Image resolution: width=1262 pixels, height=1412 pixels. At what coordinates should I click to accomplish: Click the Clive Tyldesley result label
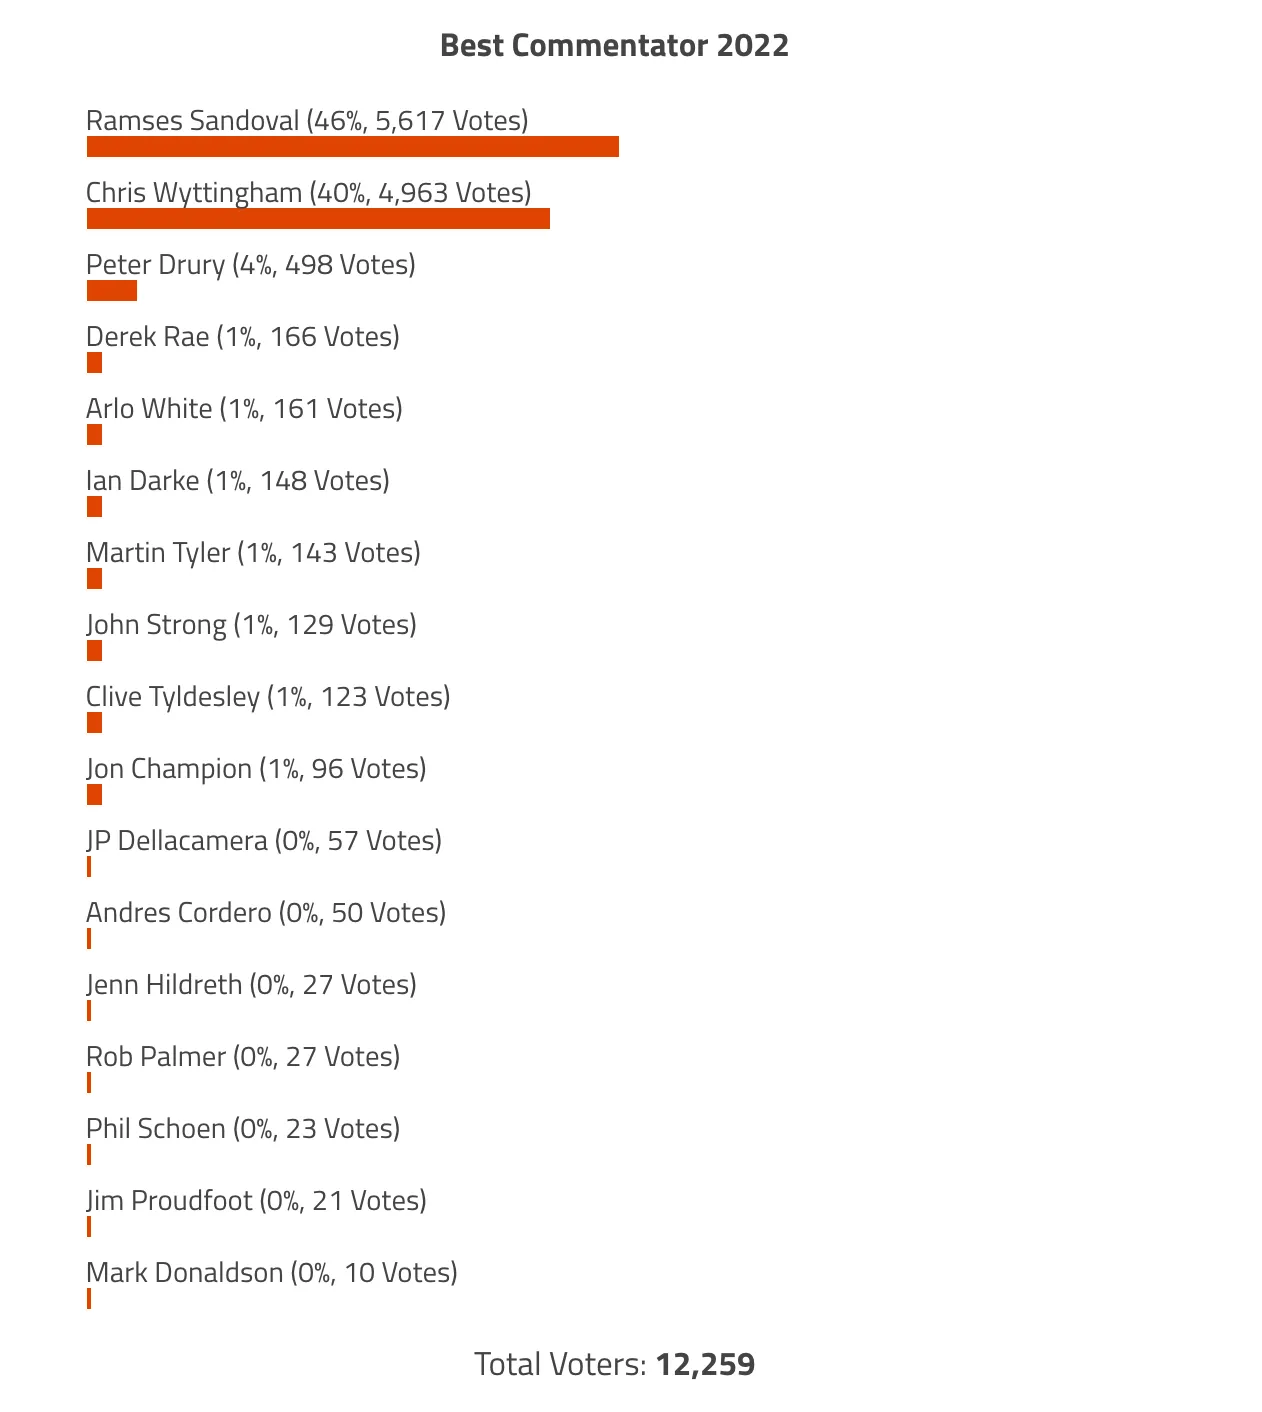[268, 697]
